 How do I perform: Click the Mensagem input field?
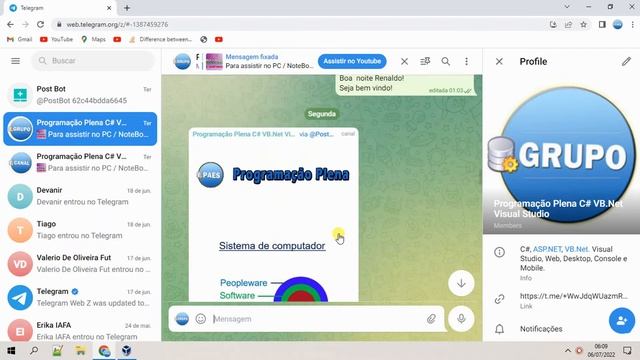tap(316, 319)
